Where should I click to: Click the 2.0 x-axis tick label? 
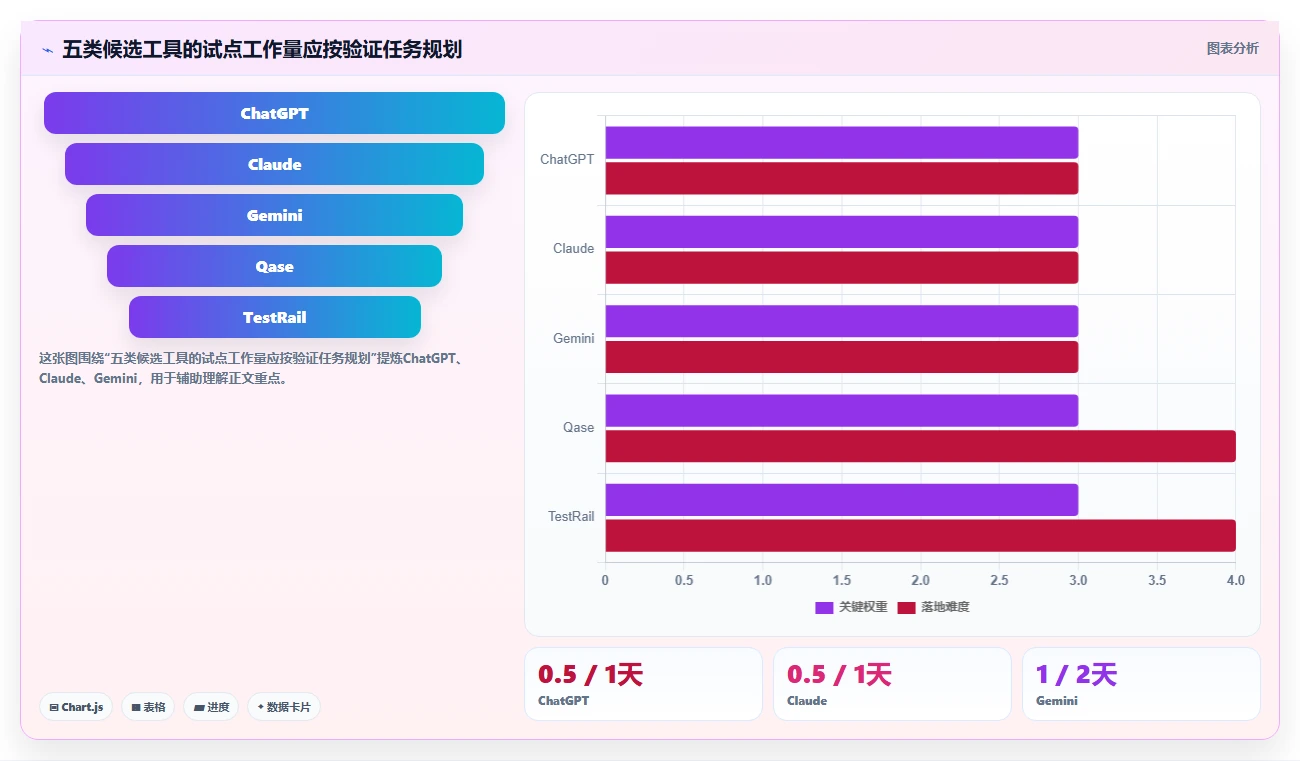click(x=920, y=580)
